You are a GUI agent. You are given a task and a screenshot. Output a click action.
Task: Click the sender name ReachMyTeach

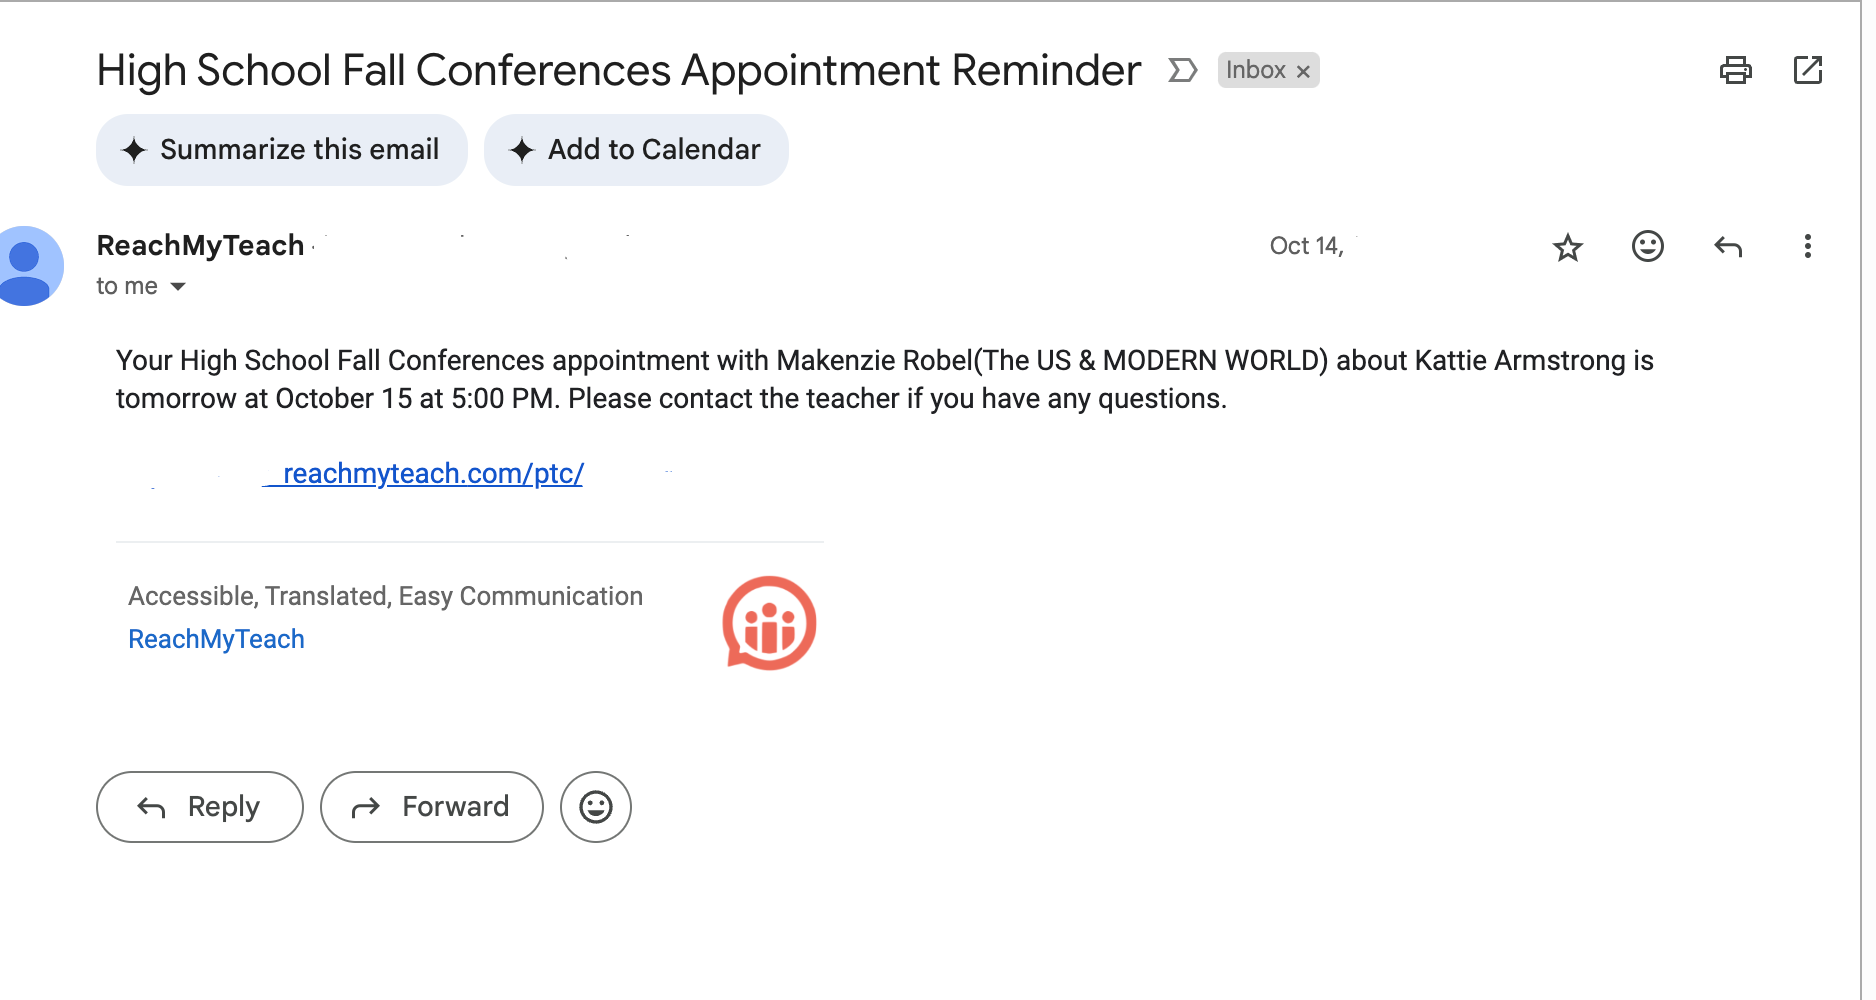click(200, 245)
